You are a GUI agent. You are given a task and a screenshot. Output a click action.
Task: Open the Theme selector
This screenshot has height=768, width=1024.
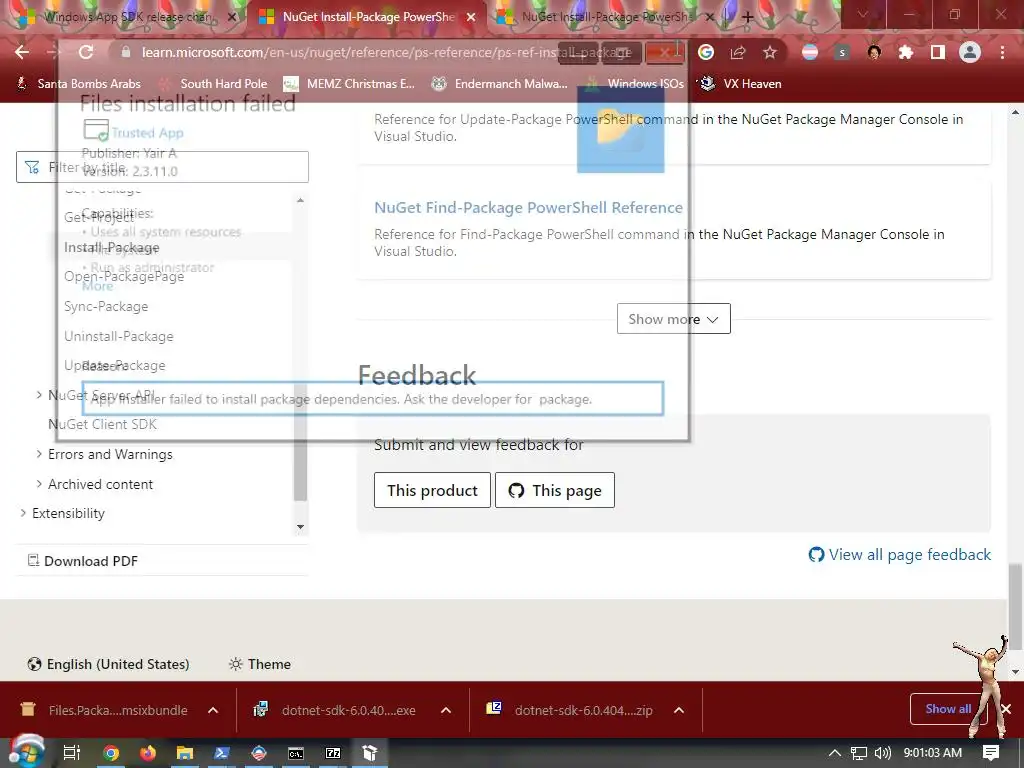tap(260, 664)
